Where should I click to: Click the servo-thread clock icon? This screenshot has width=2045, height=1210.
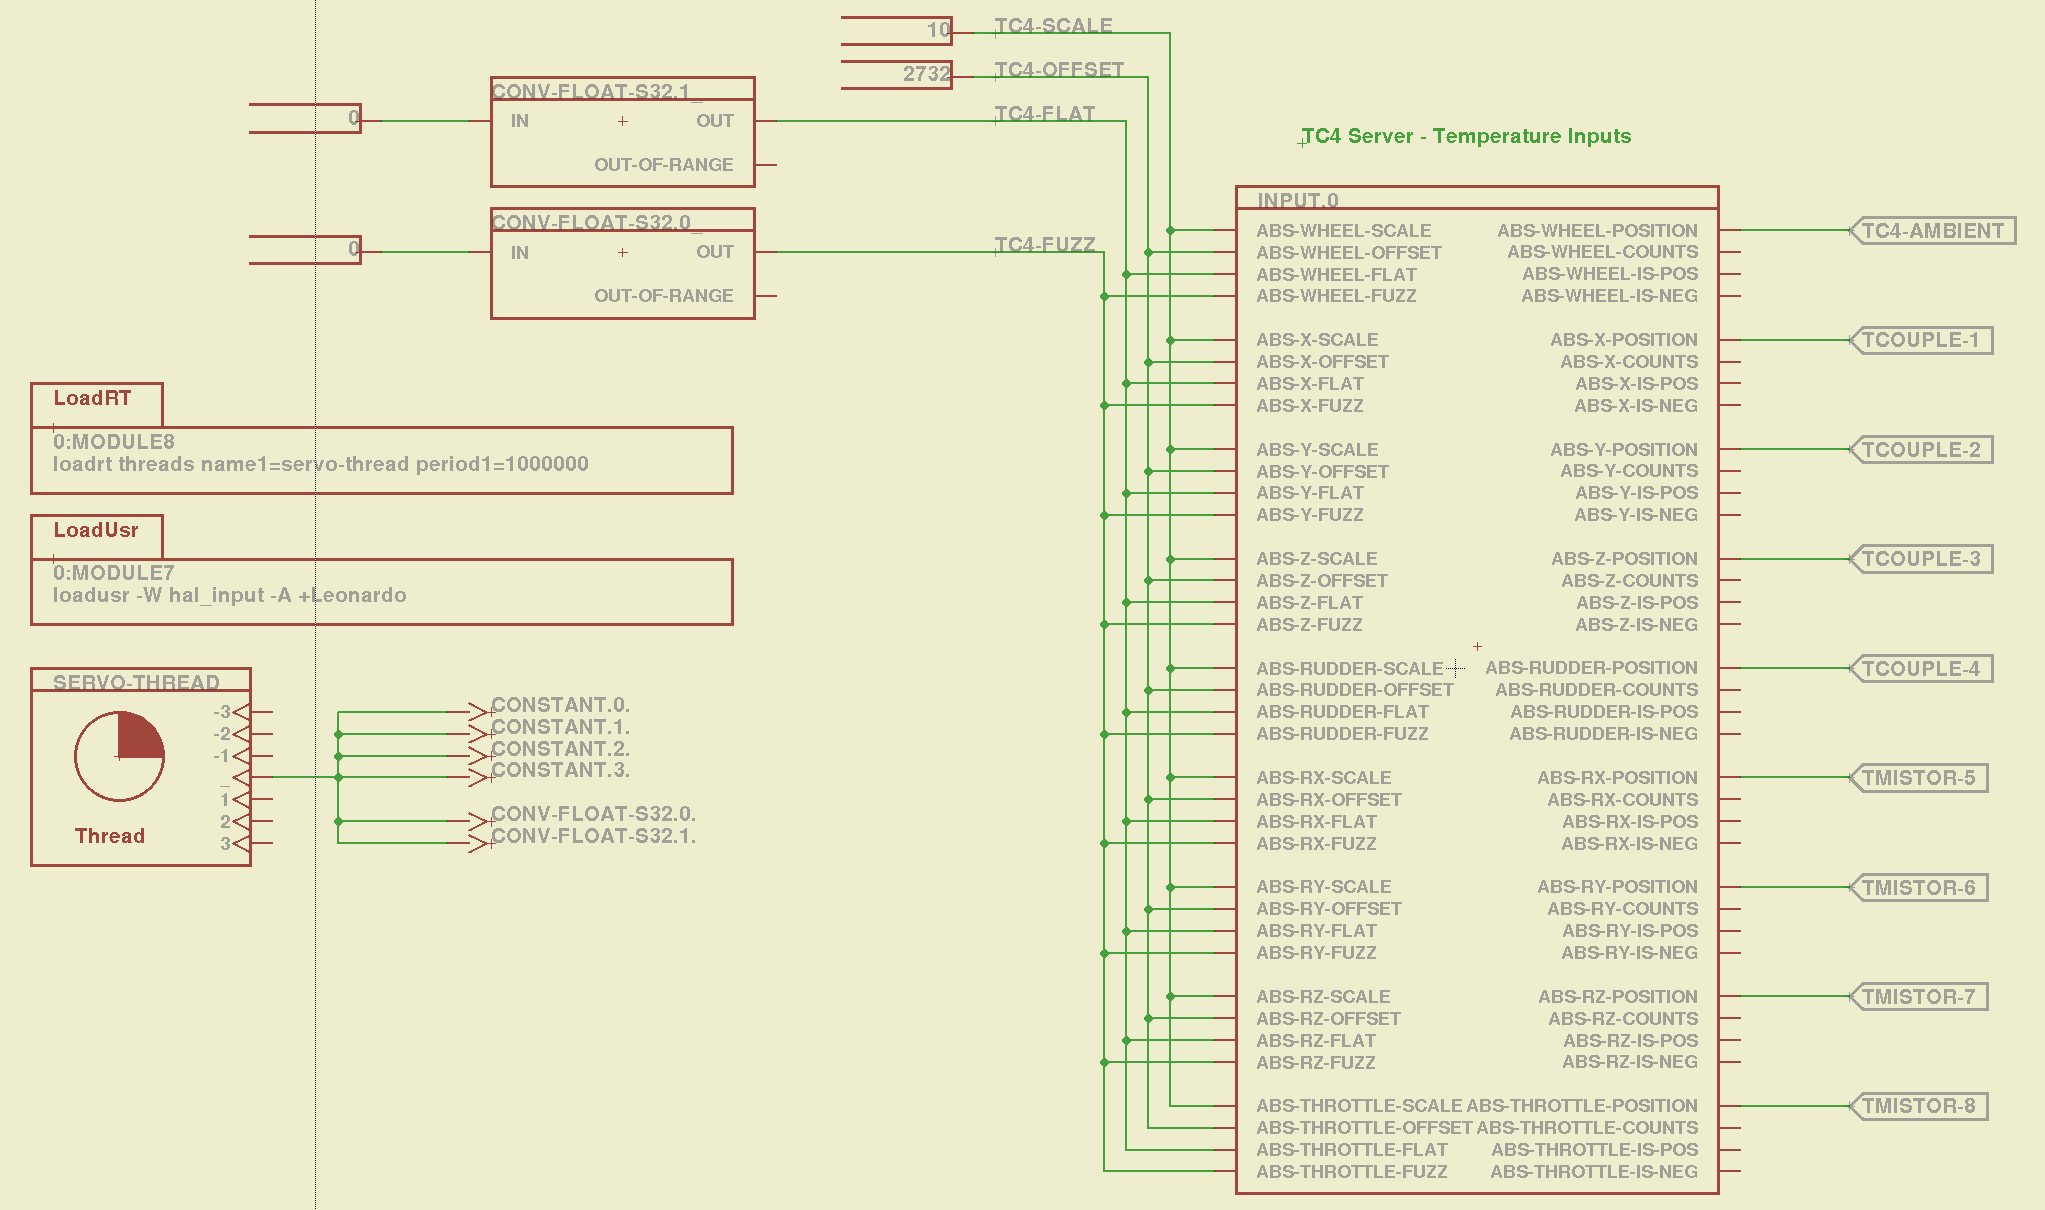coord(119,757)
